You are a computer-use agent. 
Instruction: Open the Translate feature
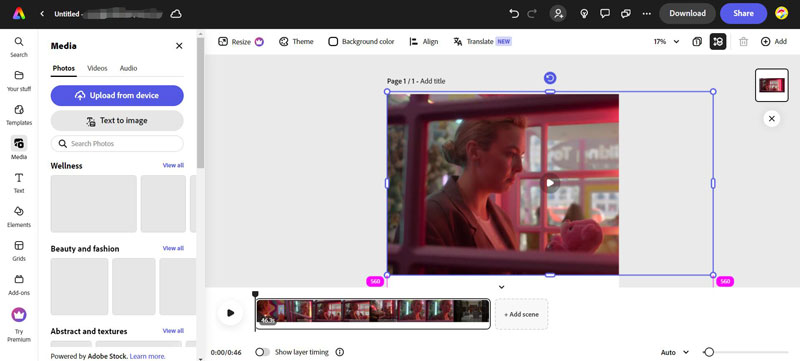[482, 42]
